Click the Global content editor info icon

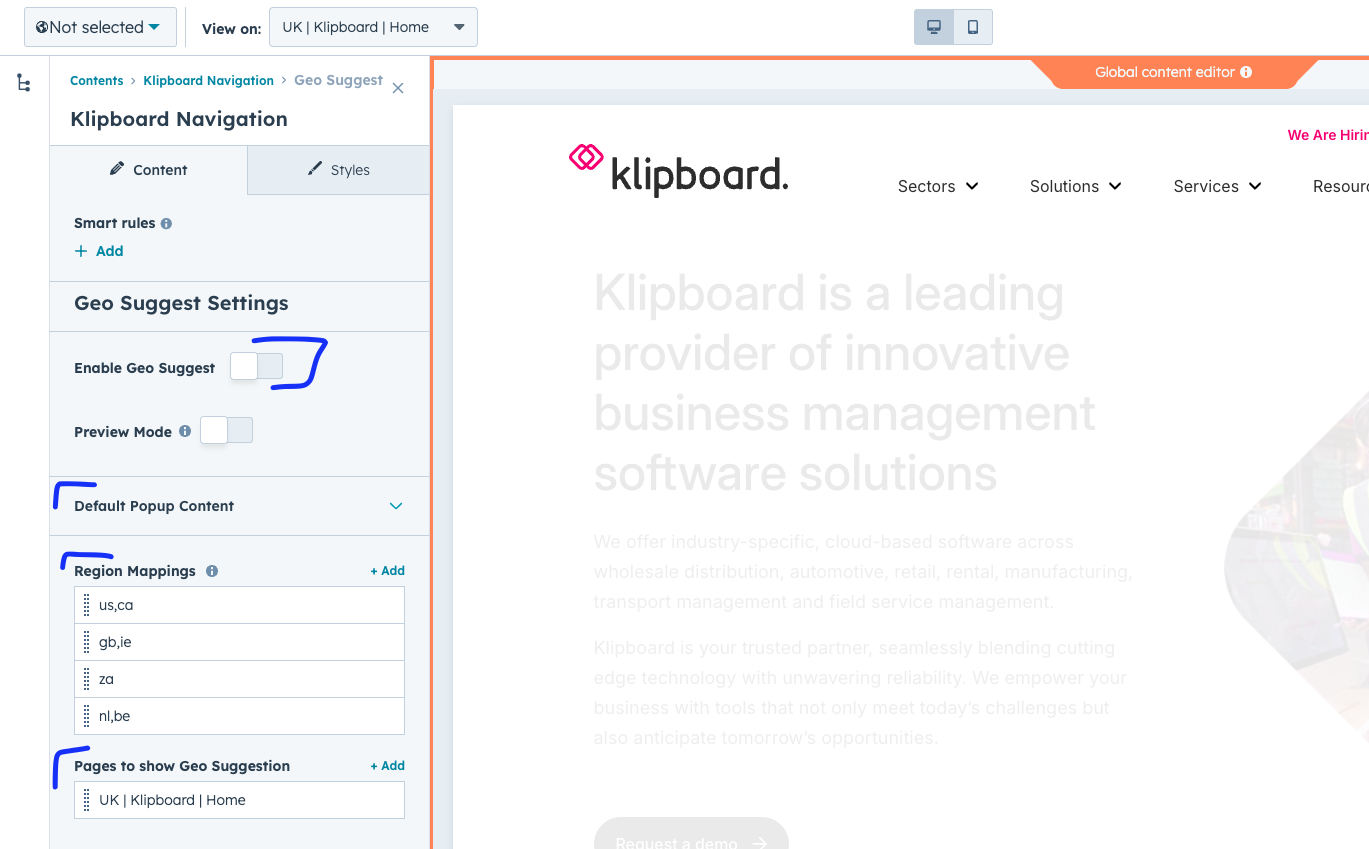coord(1246,72)
